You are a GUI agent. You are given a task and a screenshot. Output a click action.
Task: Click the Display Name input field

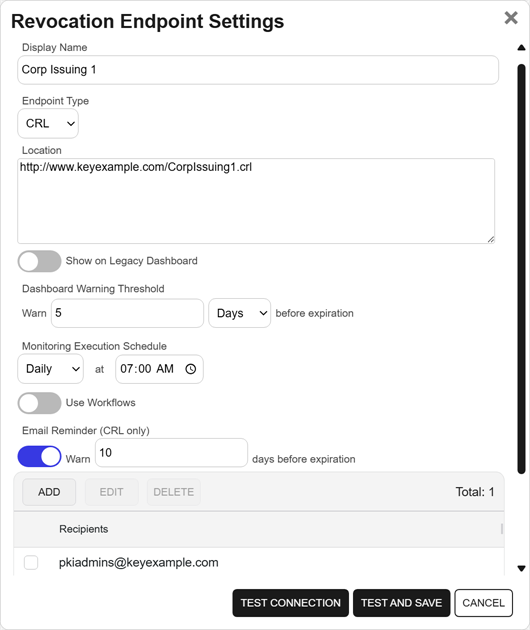click(x=258, y=70)
